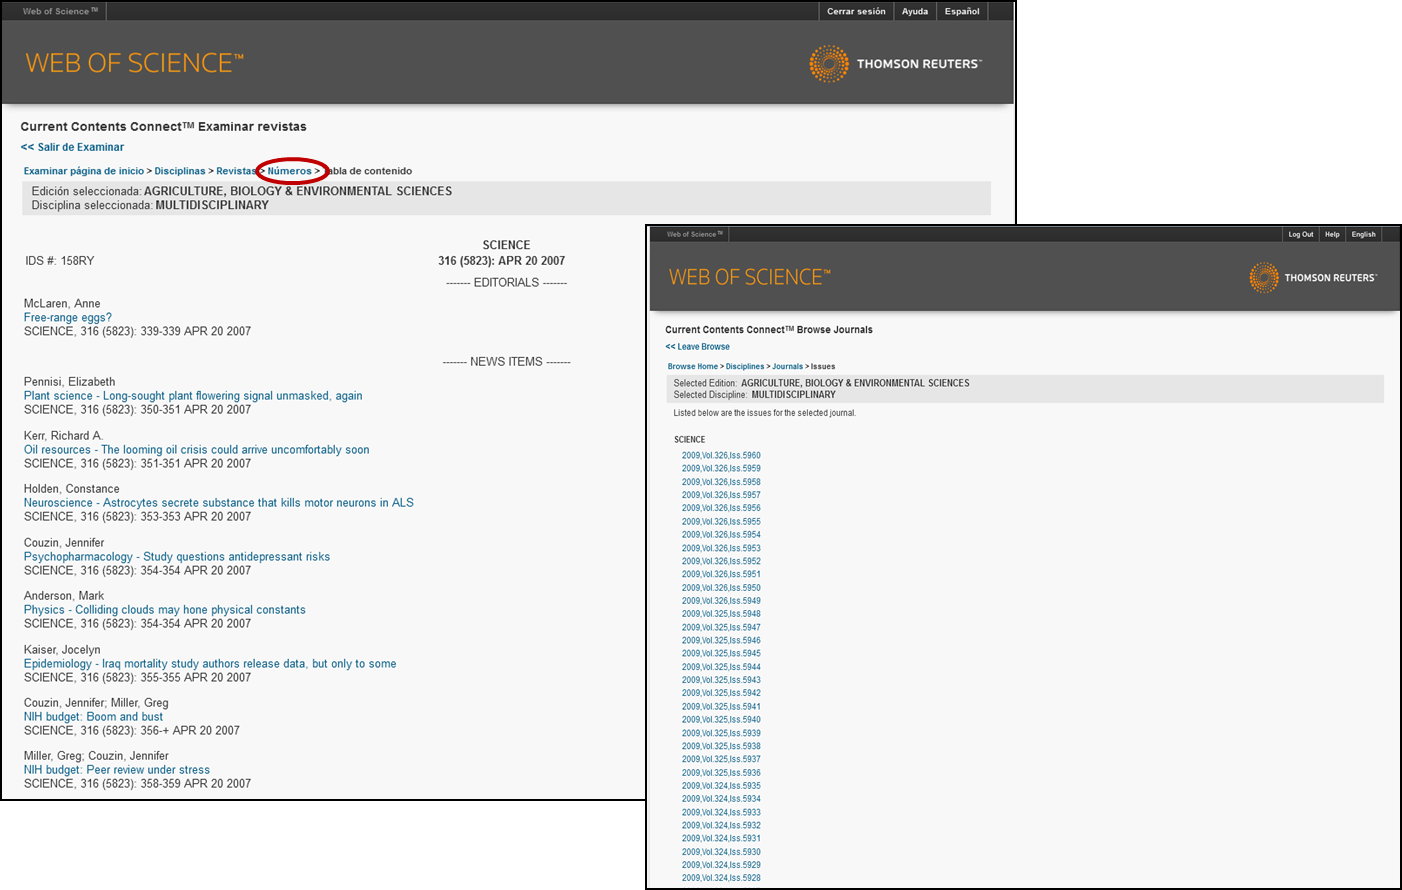Image resolution: width=1402 pixels, height=890 pixels.
Task: Click Log Out in the English window
Action: pyautogui.click(x=1301, y=234)
